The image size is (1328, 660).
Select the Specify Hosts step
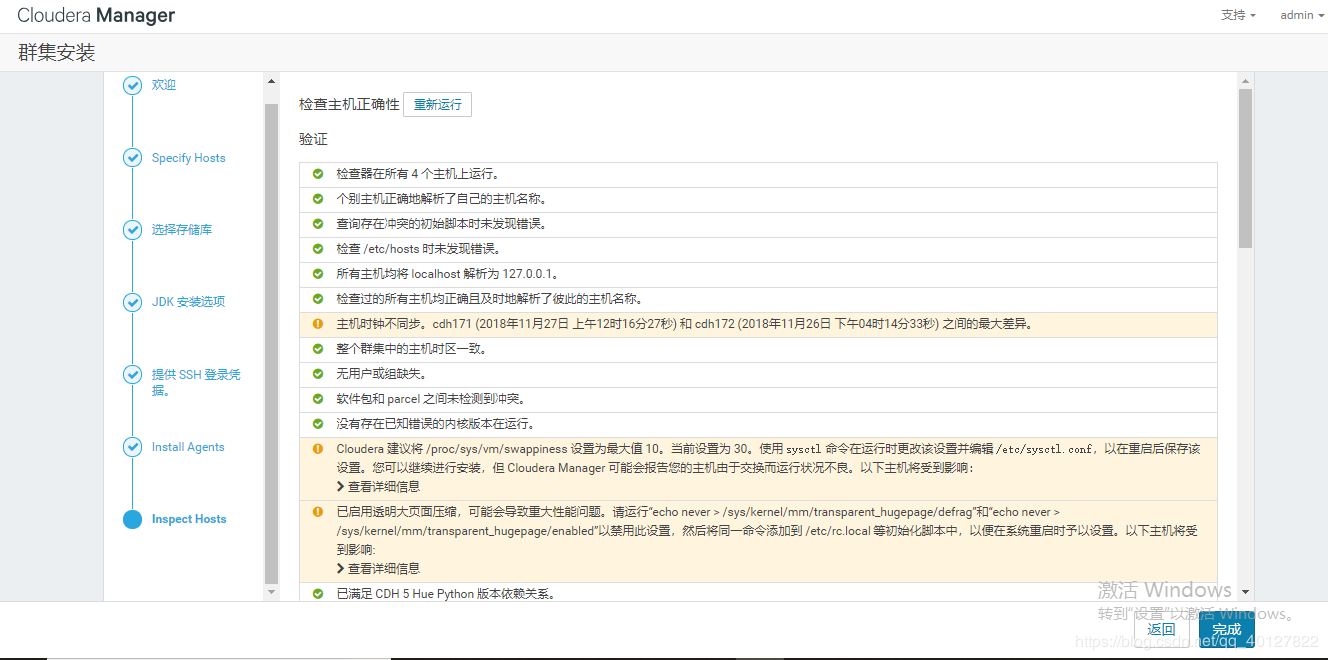tap(189, 158)
